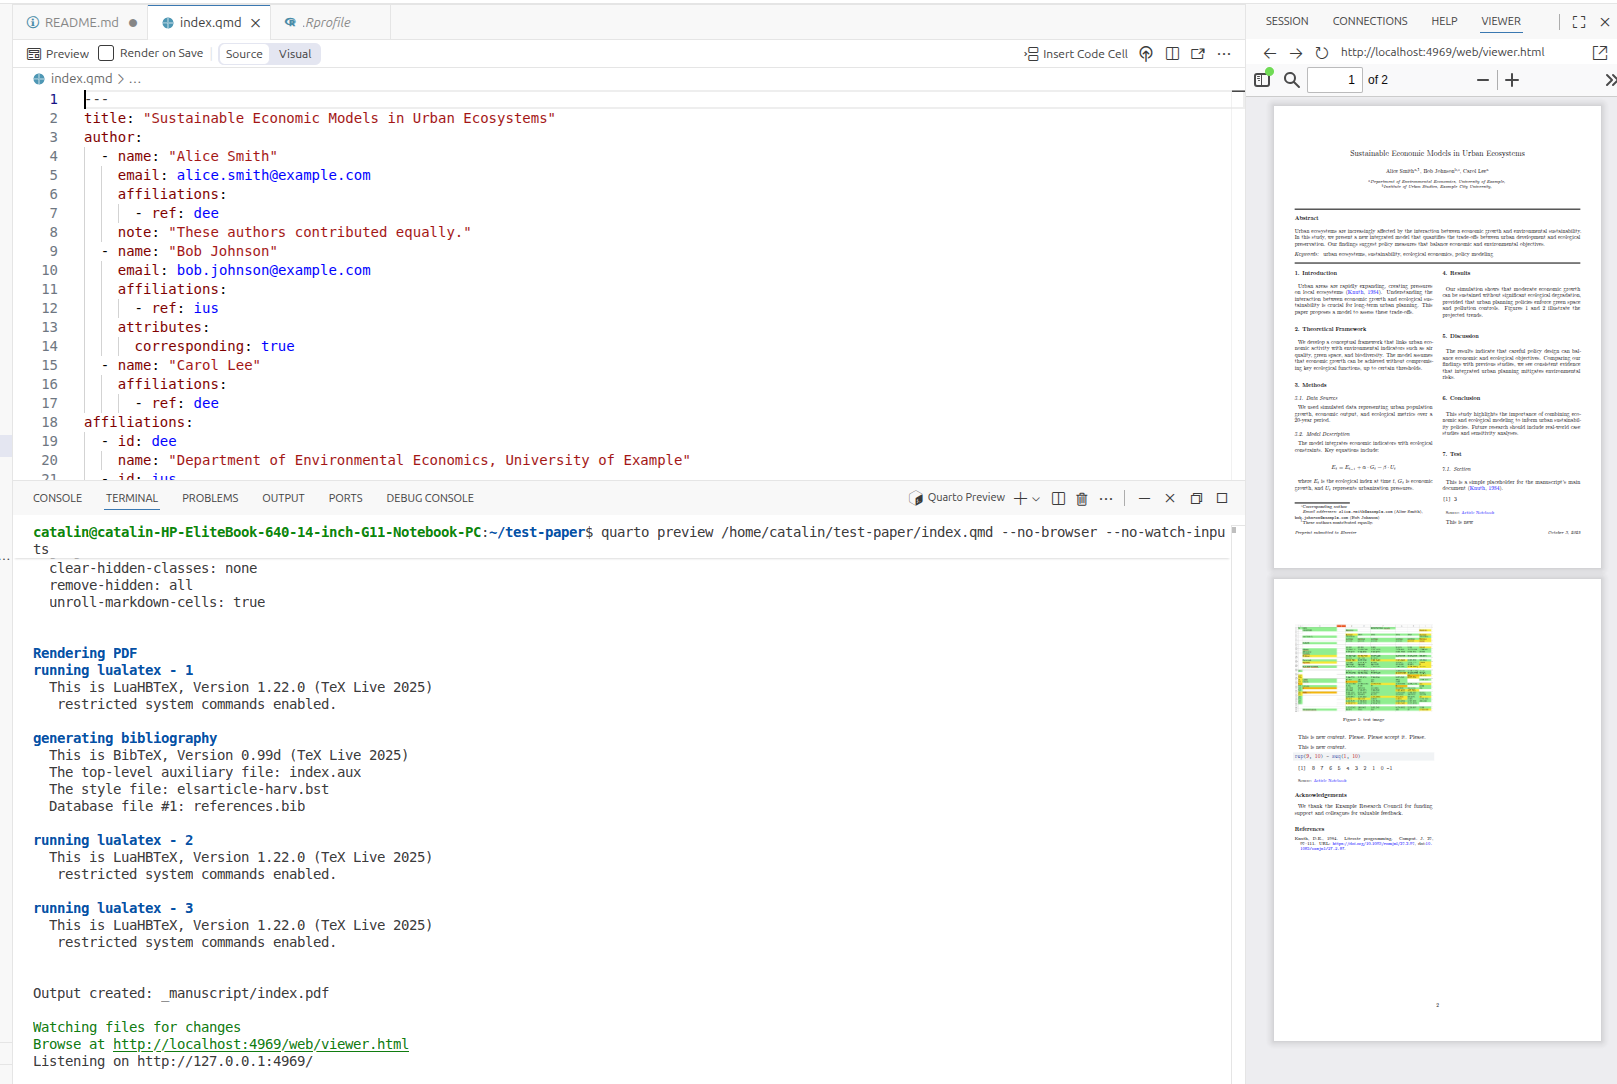The image size is (1617, 1084).
Task: Click the Insert Code Cell button
Action: coord(1076,54)
